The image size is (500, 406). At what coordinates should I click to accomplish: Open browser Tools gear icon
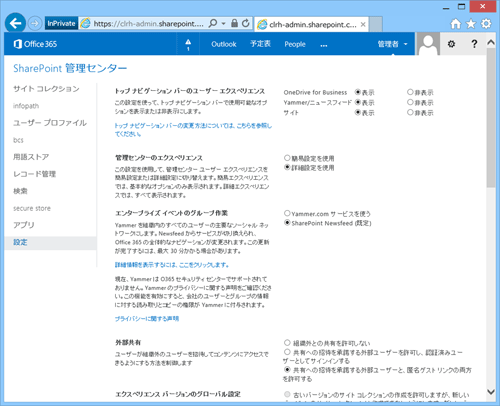486,24
